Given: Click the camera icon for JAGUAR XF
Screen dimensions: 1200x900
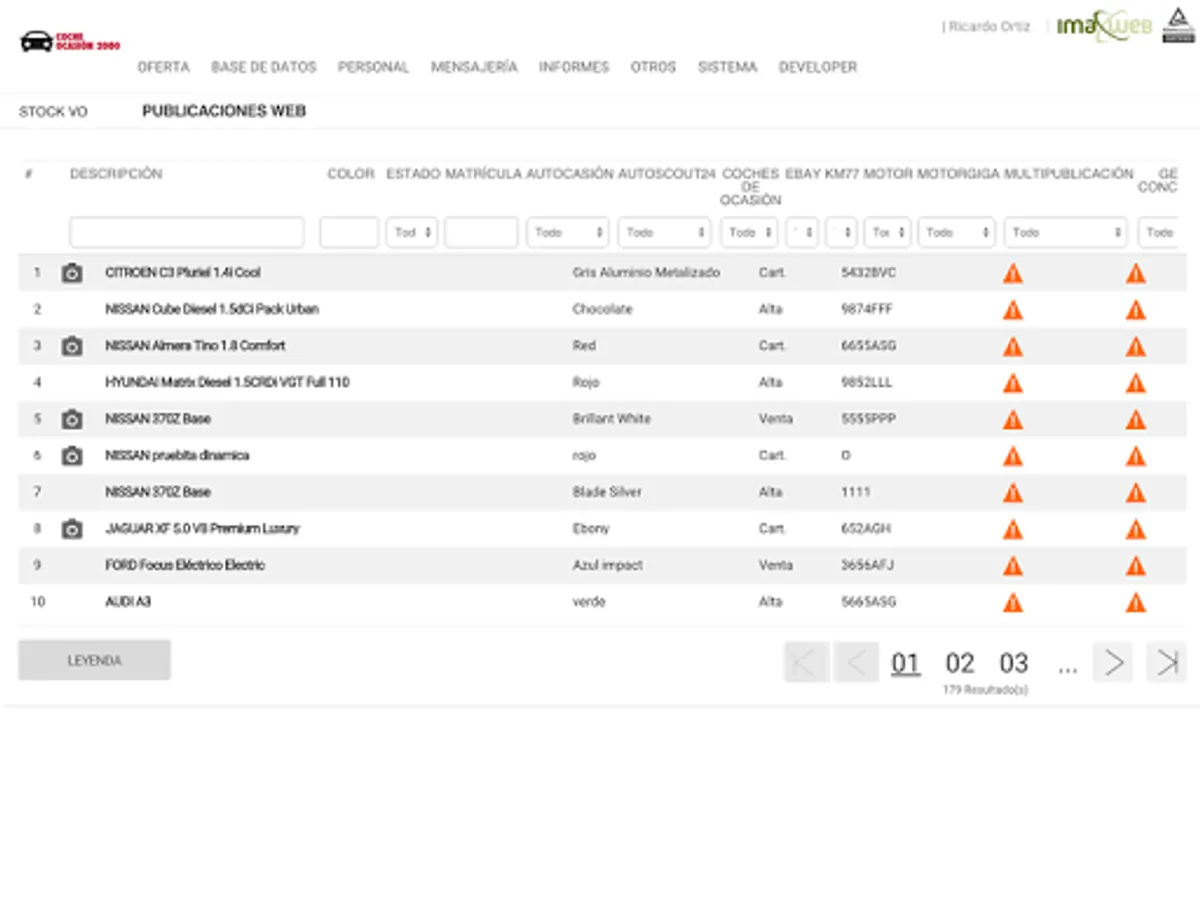Looking at the screenshot, I should [x=72, y=529].
